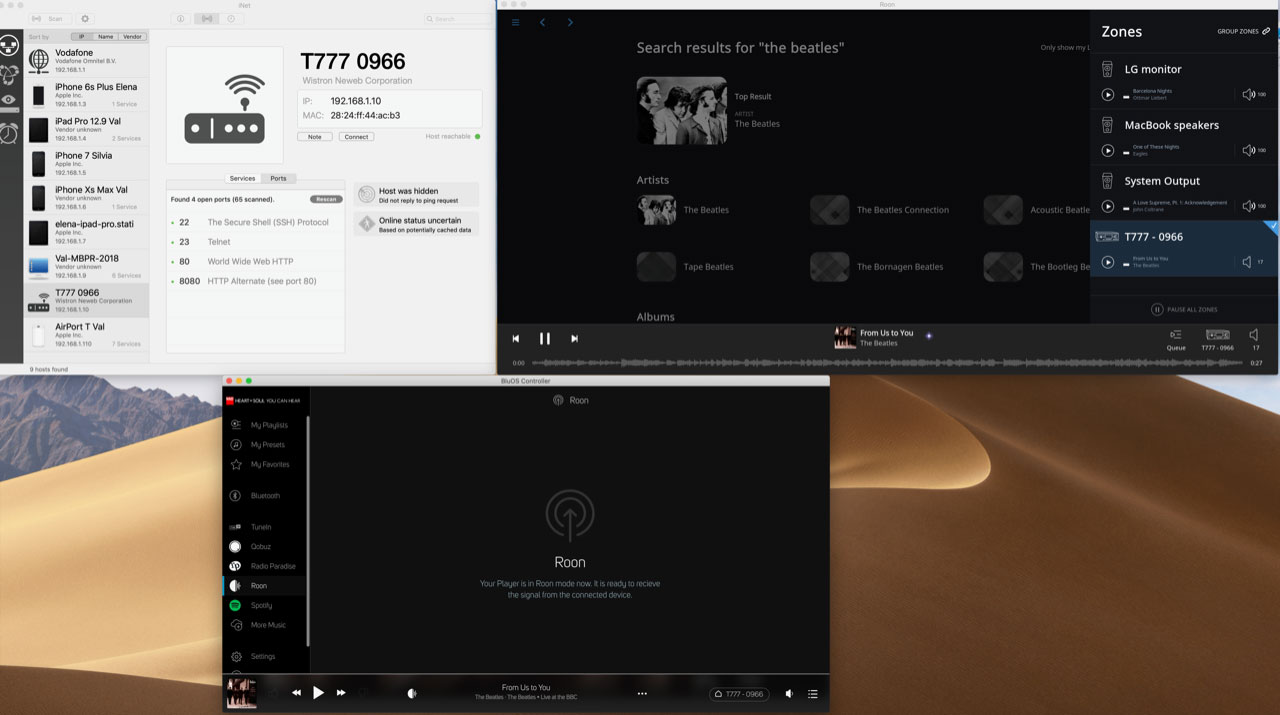Select iPad Pro 12.9 Val host
The width and height of the screenshot is (1280, 715).
tap(87, 129)
